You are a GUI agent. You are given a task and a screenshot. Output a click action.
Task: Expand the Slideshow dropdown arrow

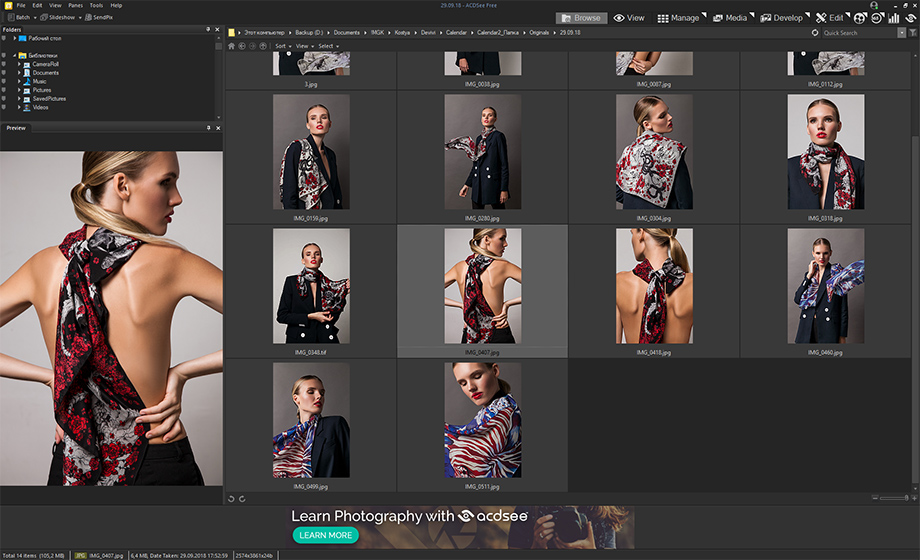pyautogui.click(x=80, y=18)
